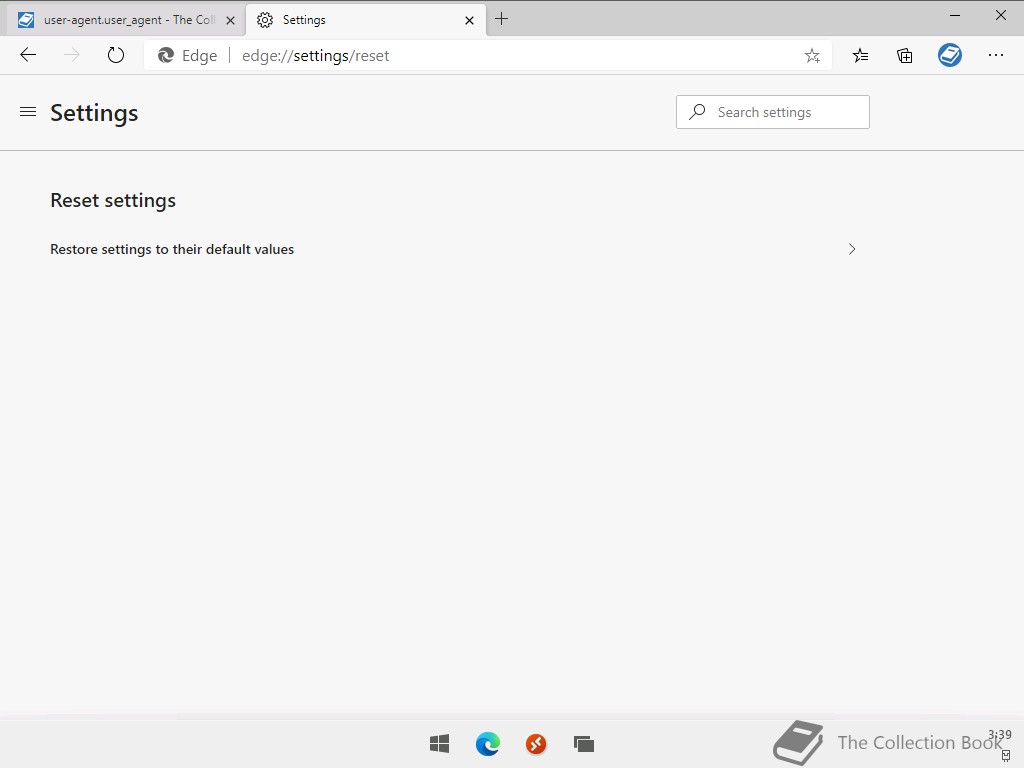Focus the Search settings field
The width and height of the screenshot is (1024, 768).
(773, 112)
